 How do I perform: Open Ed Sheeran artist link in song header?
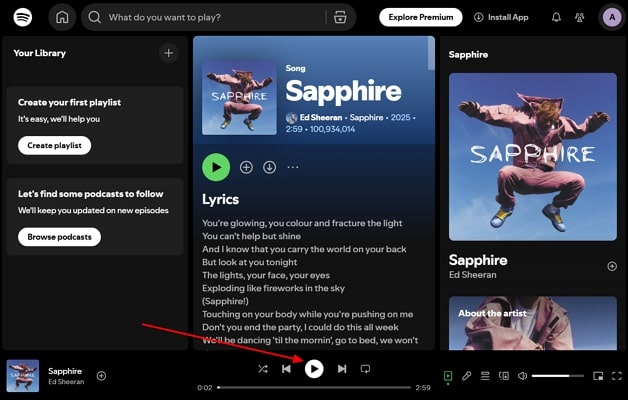[x=321, y=117]
